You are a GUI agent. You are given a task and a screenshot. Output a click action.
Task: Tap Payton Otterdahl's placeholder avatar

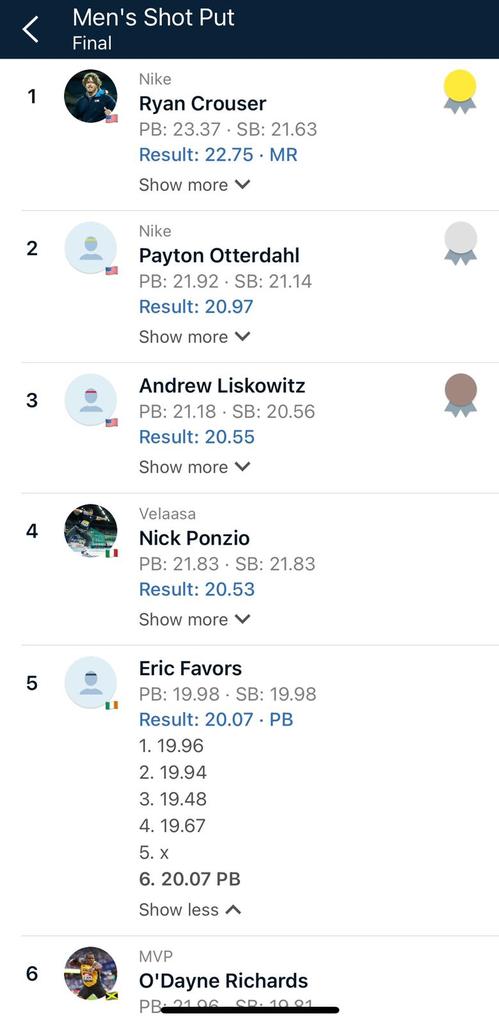coord(91,248)
